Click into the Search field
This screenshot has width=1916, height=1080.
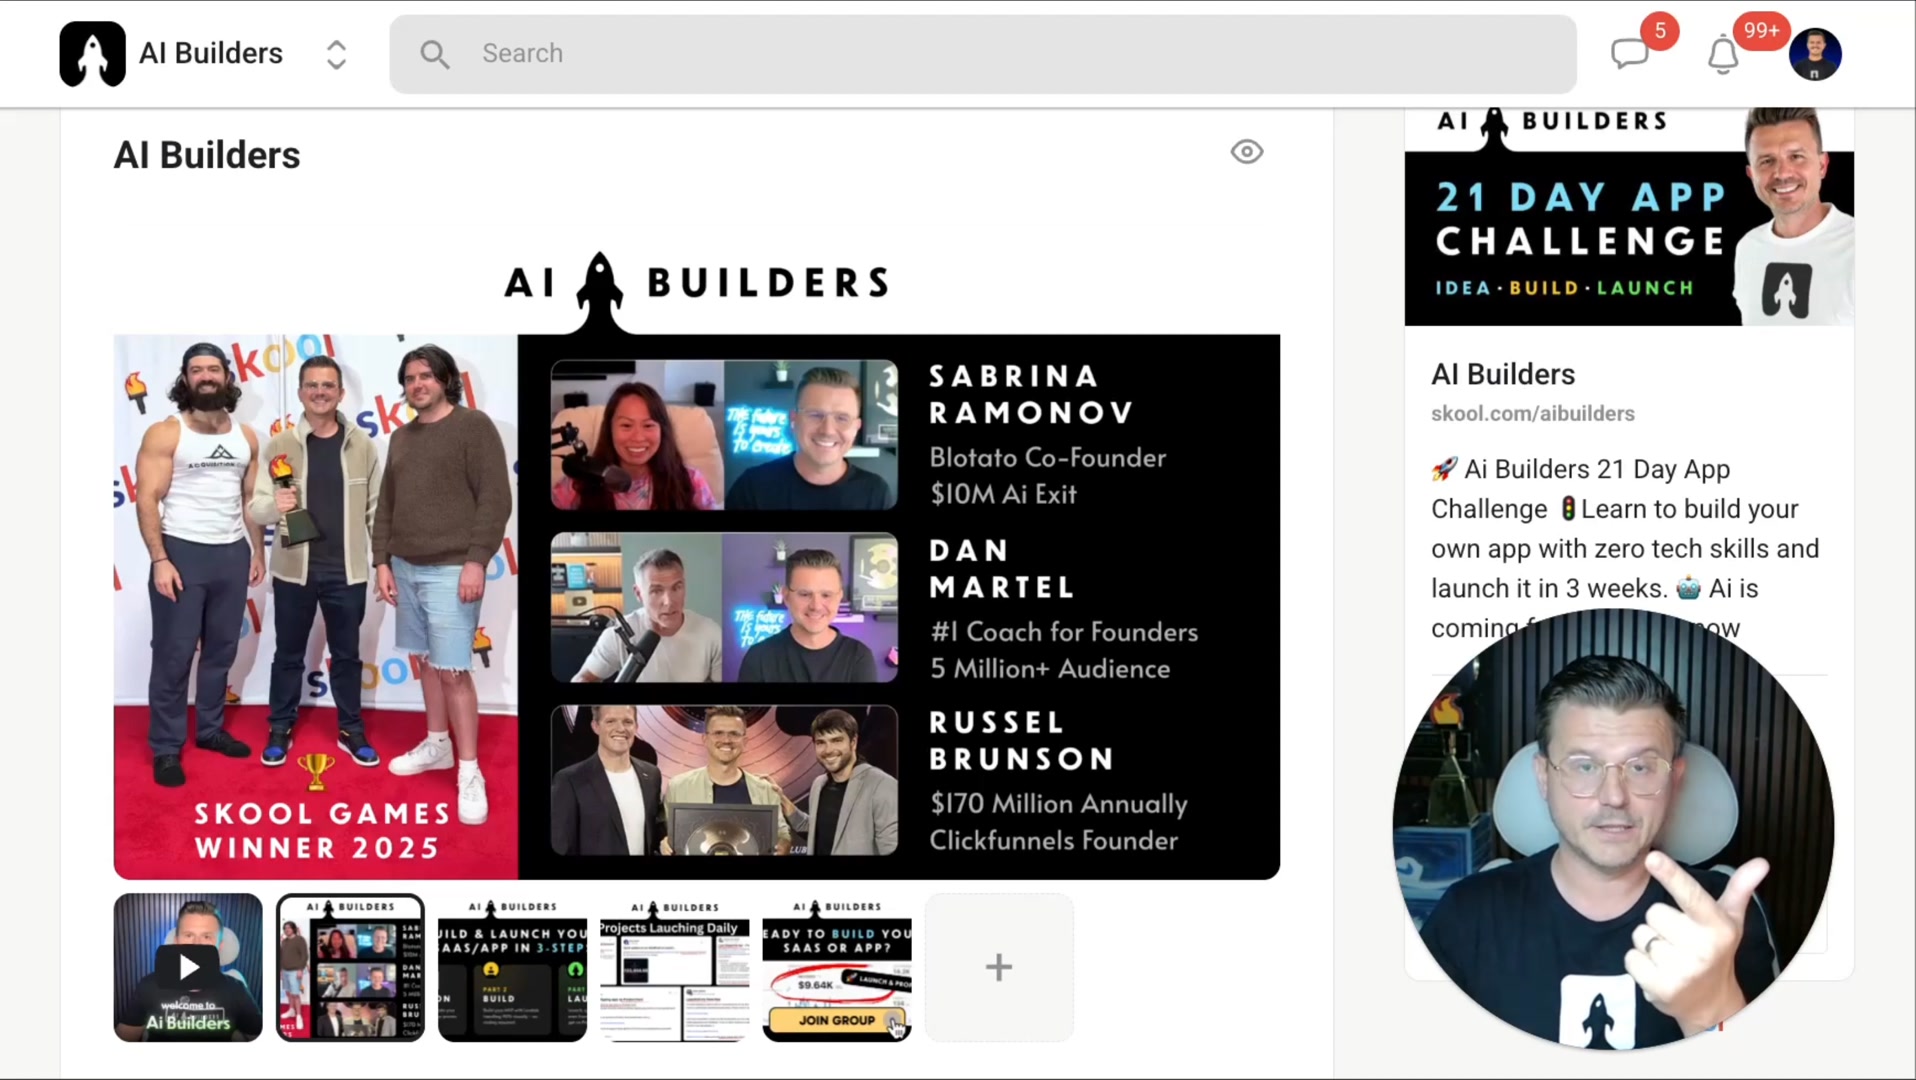click(983, 54)
